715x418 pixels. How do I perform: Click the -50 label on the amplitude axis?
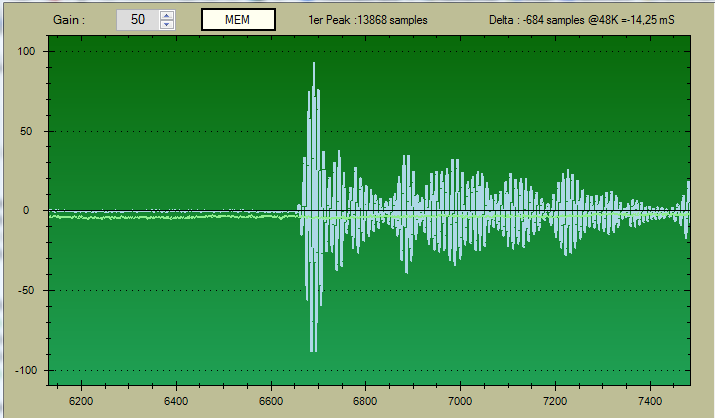[28, 291]
